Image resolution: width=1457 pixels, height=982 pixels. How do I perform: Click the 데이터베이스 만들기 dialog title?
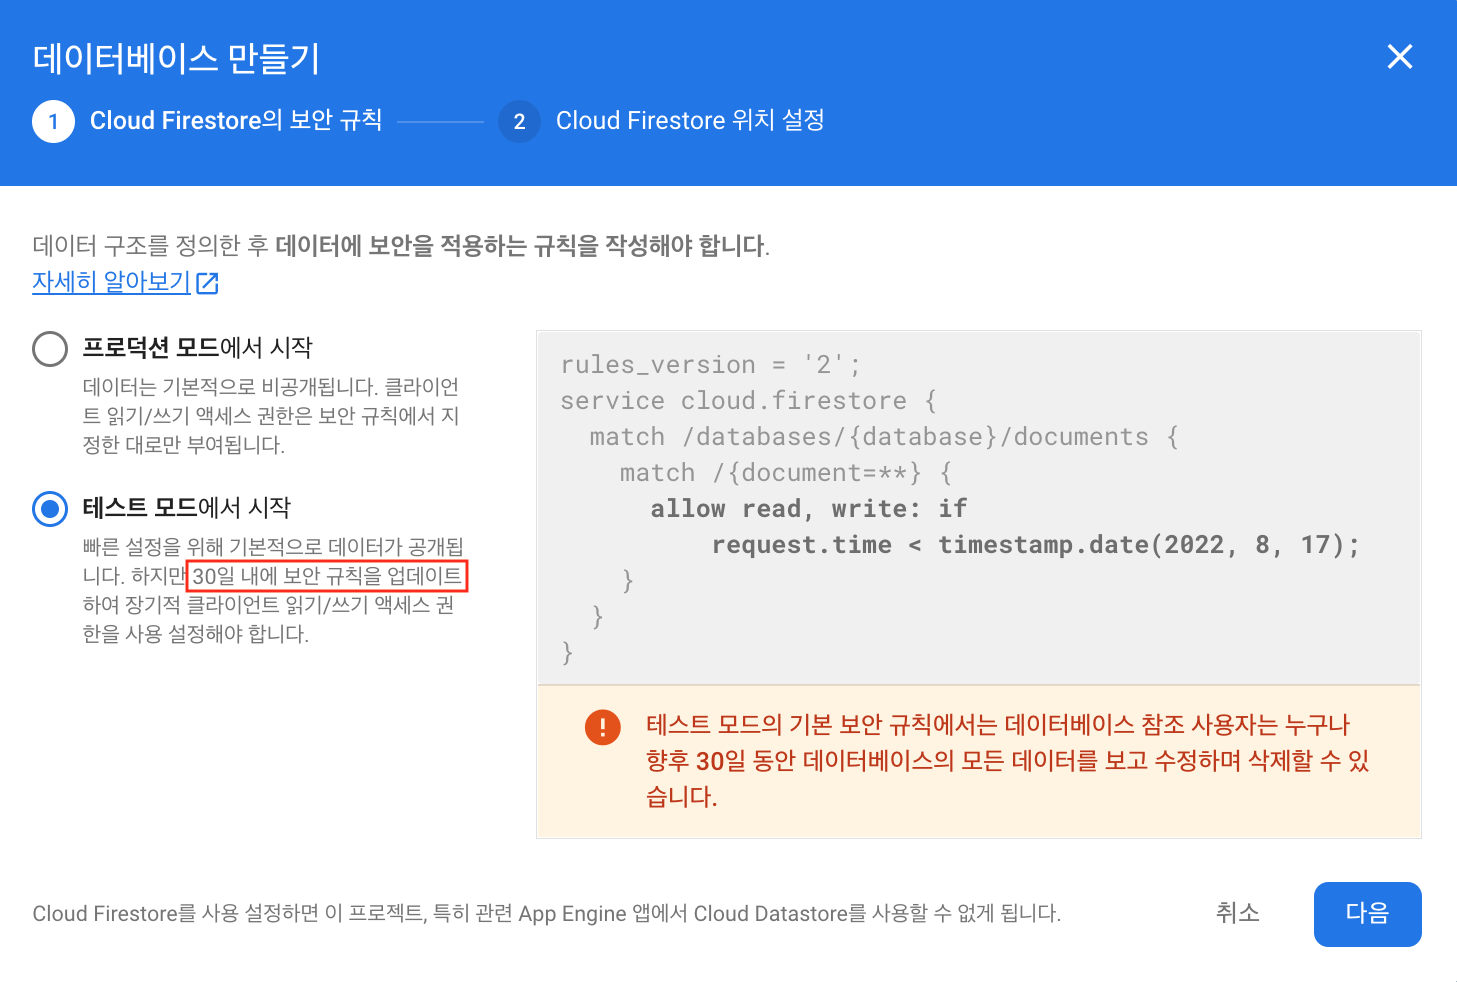tap(176, 58)
